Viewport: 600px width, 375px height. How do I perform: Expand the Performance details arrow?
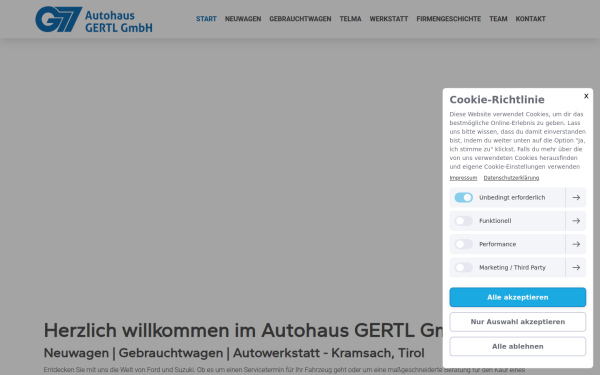tap(576, 244)
